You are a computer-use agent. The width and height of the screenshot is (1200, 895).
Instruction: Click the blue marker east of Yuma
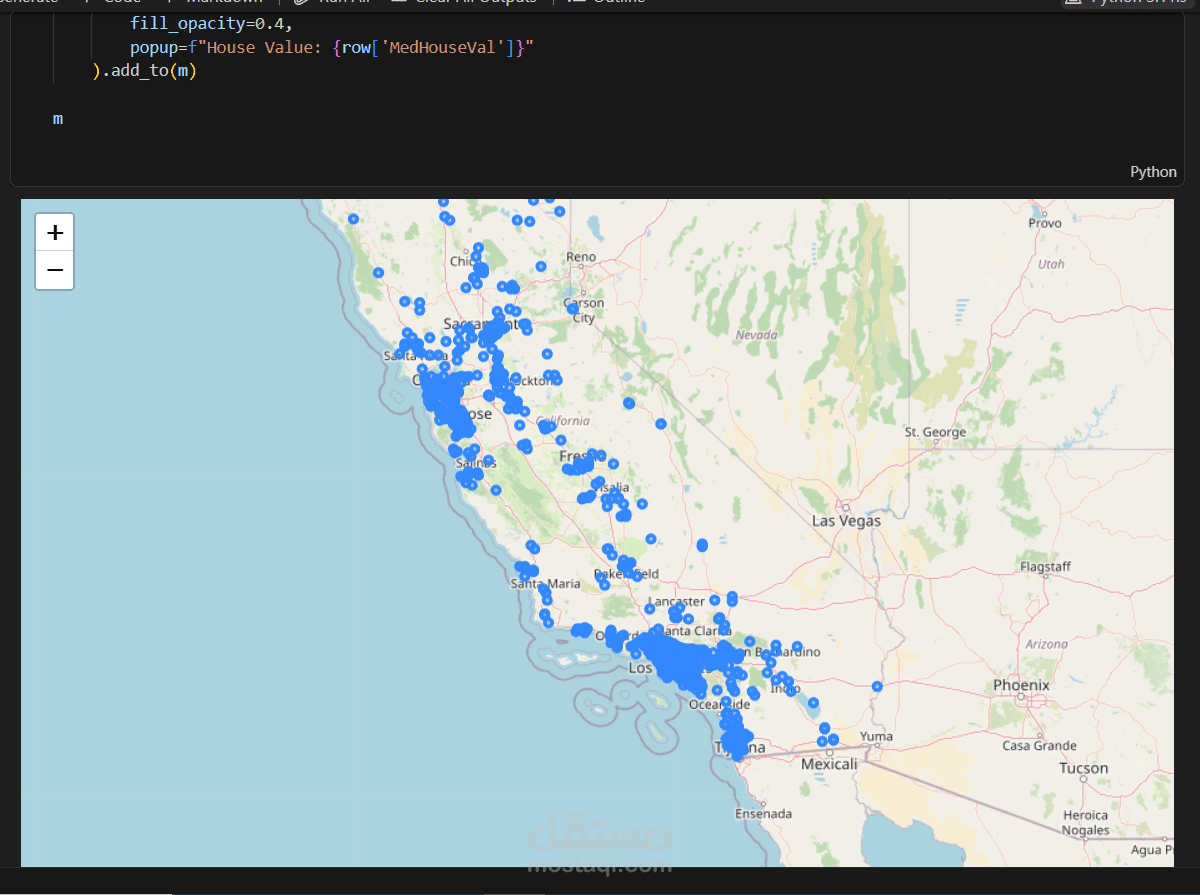click(877, 686)
